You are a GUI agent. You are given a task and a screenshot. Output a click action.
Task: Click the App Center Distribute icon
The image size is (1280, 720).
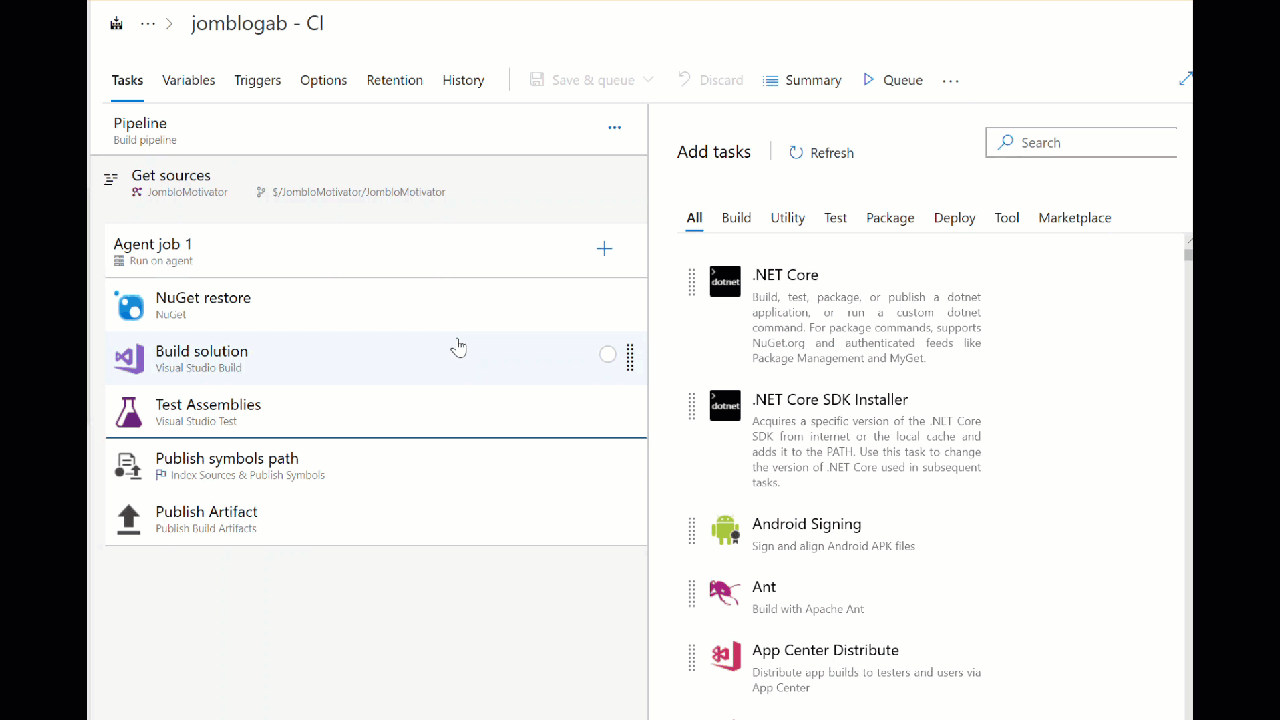click(x=725, y=656)
